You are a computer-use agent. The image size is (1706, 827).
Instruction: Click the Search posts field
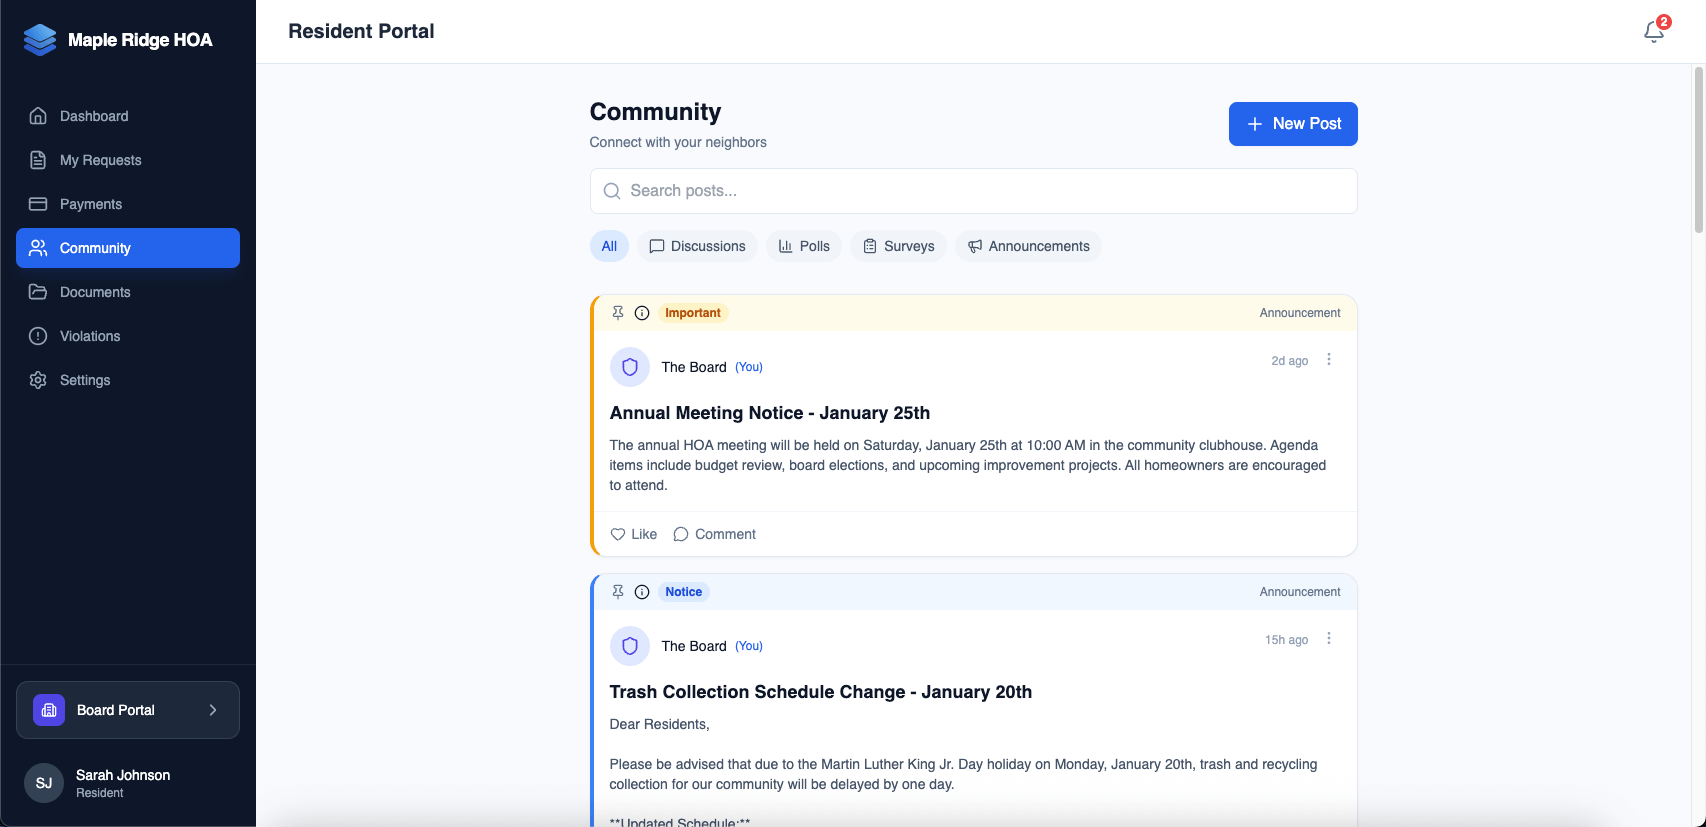[x=973, y=191]
